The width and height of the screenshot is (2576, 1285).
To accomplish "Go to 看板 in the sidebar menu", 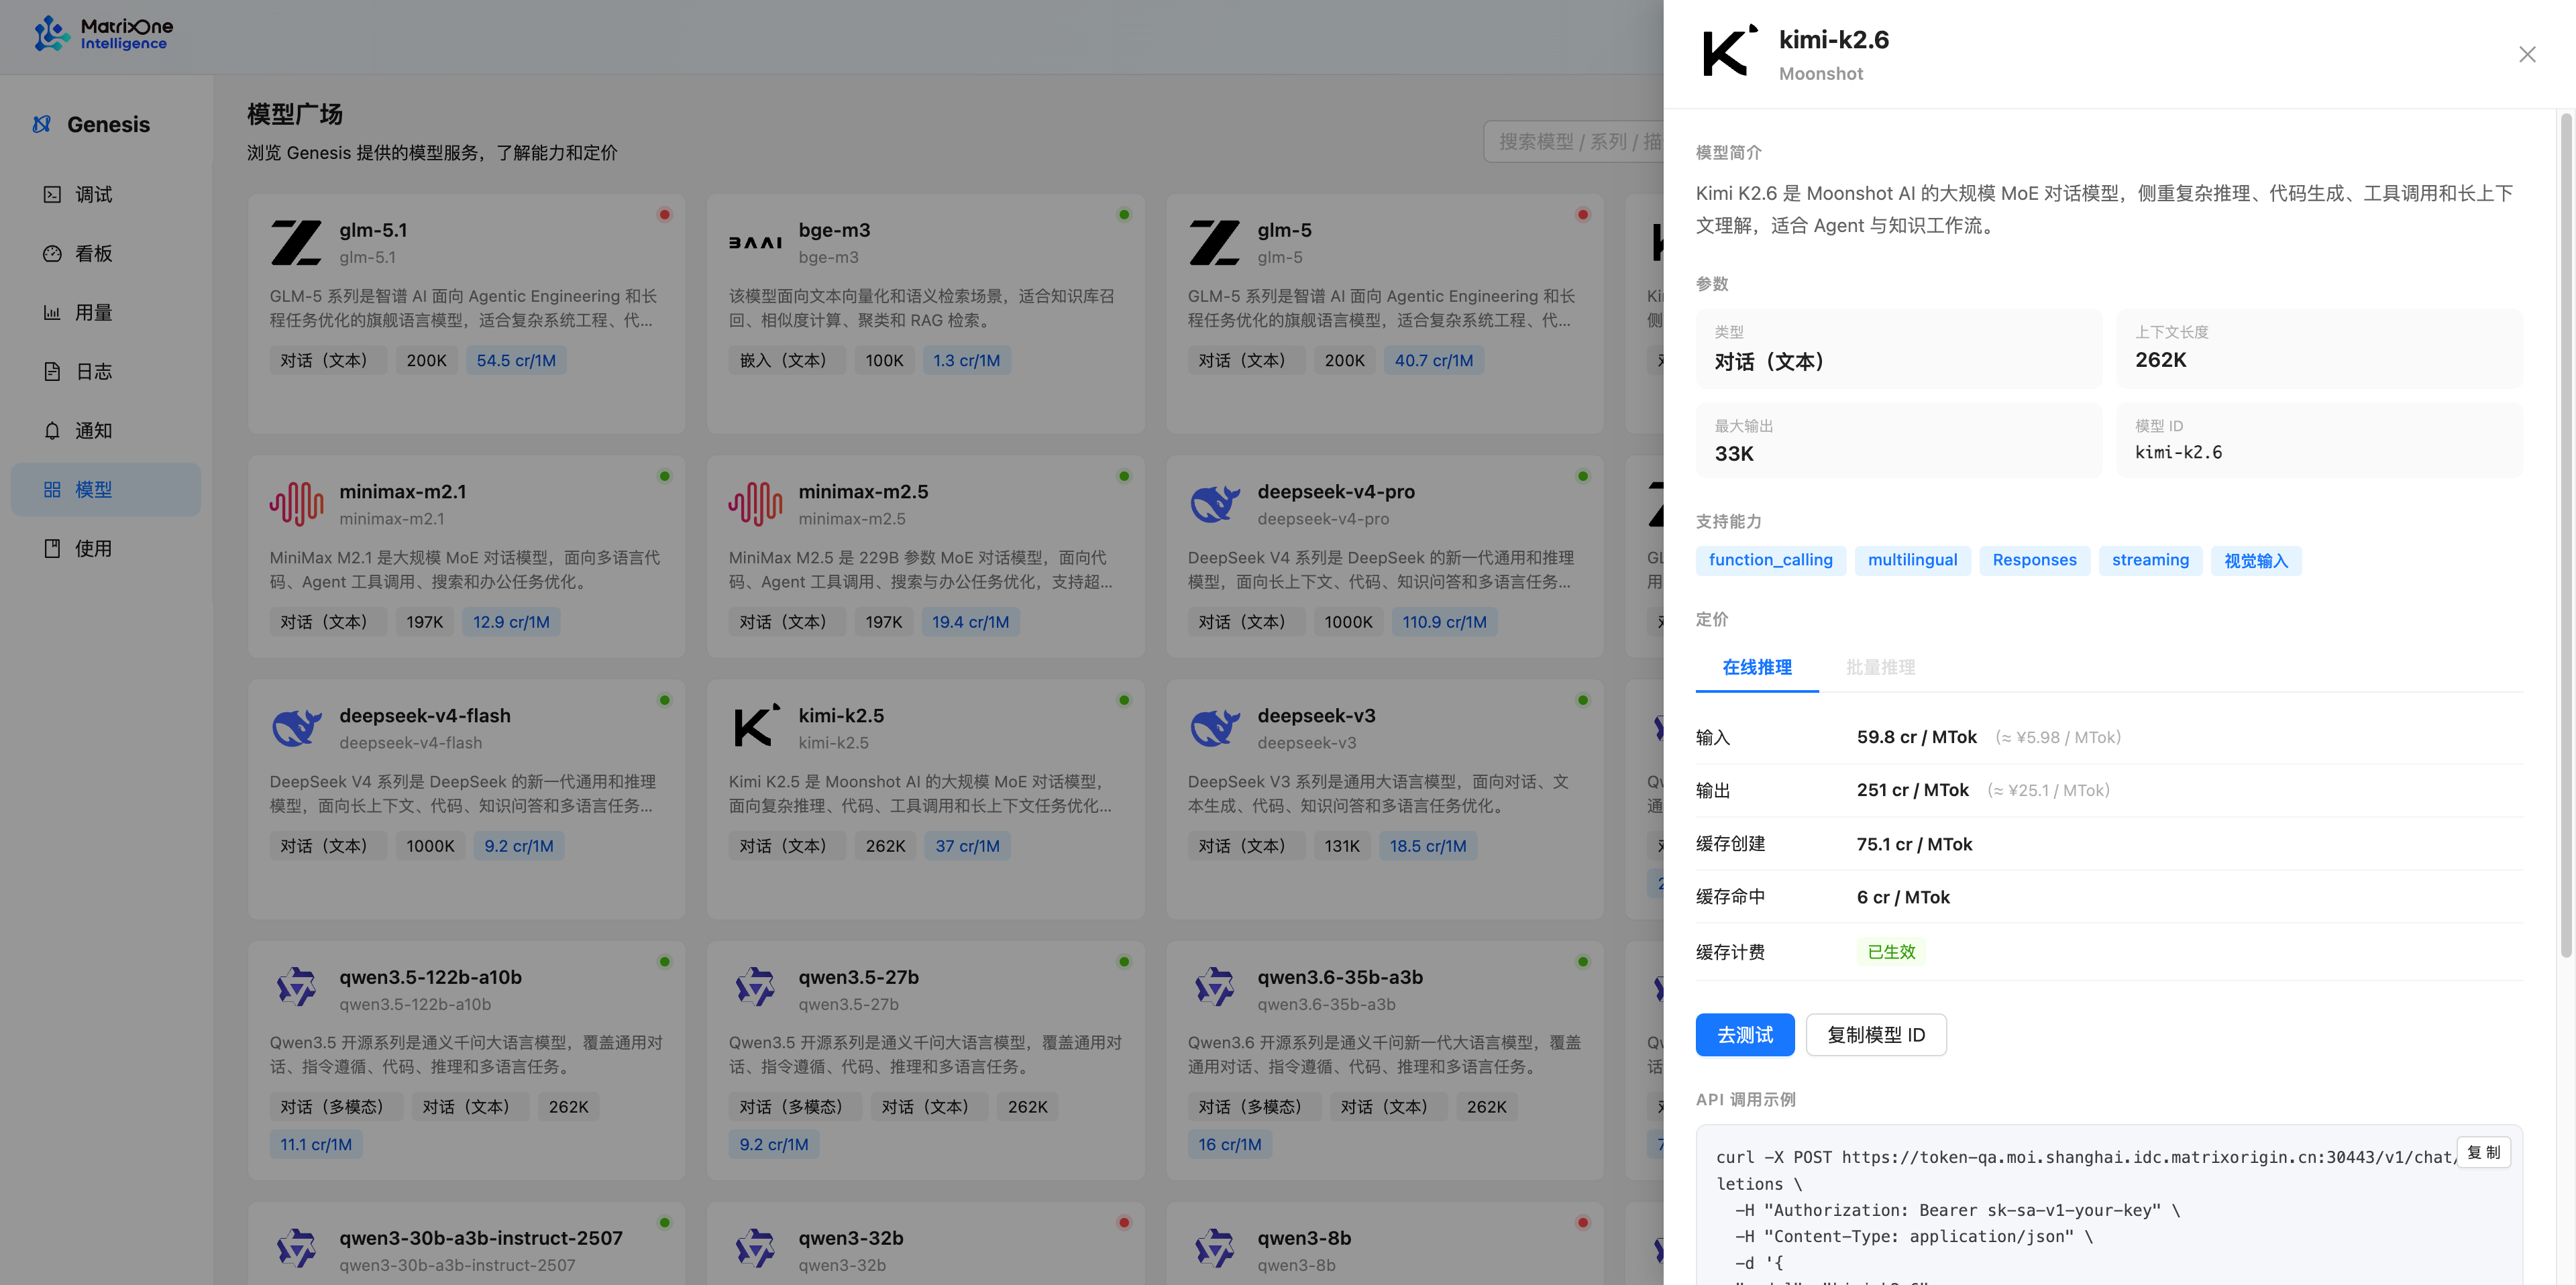I will click(x=106, y=253).
